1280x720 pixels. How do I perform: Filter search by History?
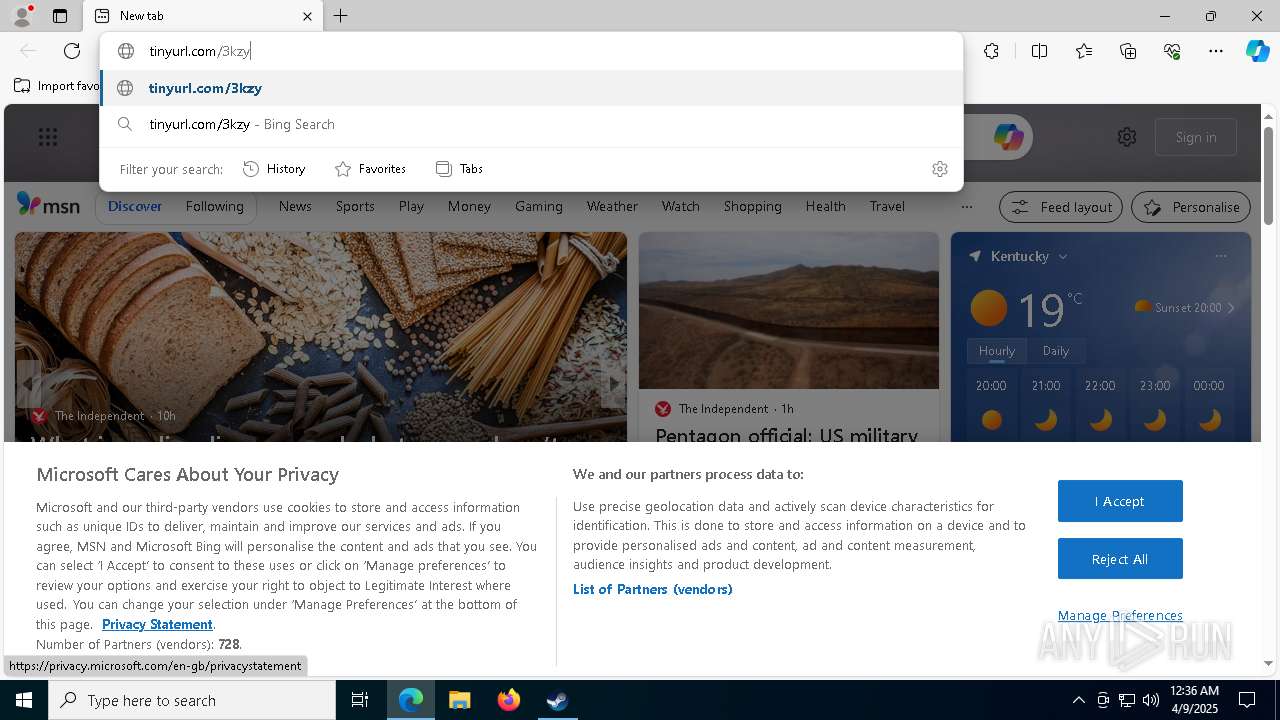coord(274,169)
